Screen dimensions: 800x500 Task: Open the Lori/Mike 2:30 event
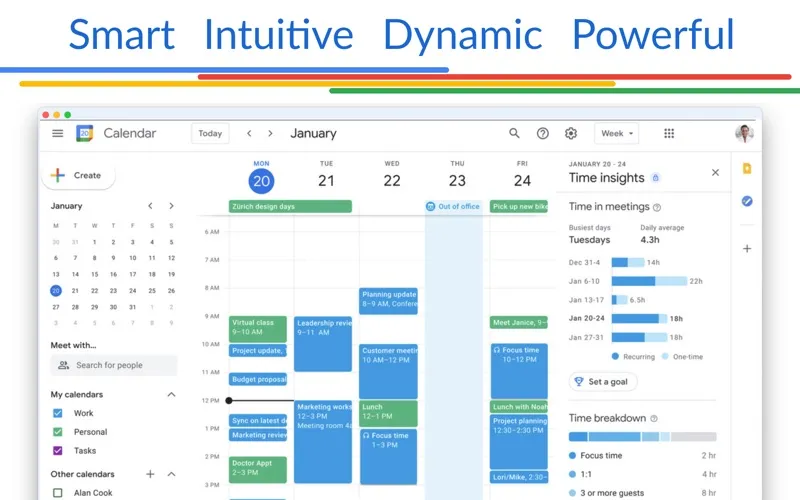click(519, 477)
